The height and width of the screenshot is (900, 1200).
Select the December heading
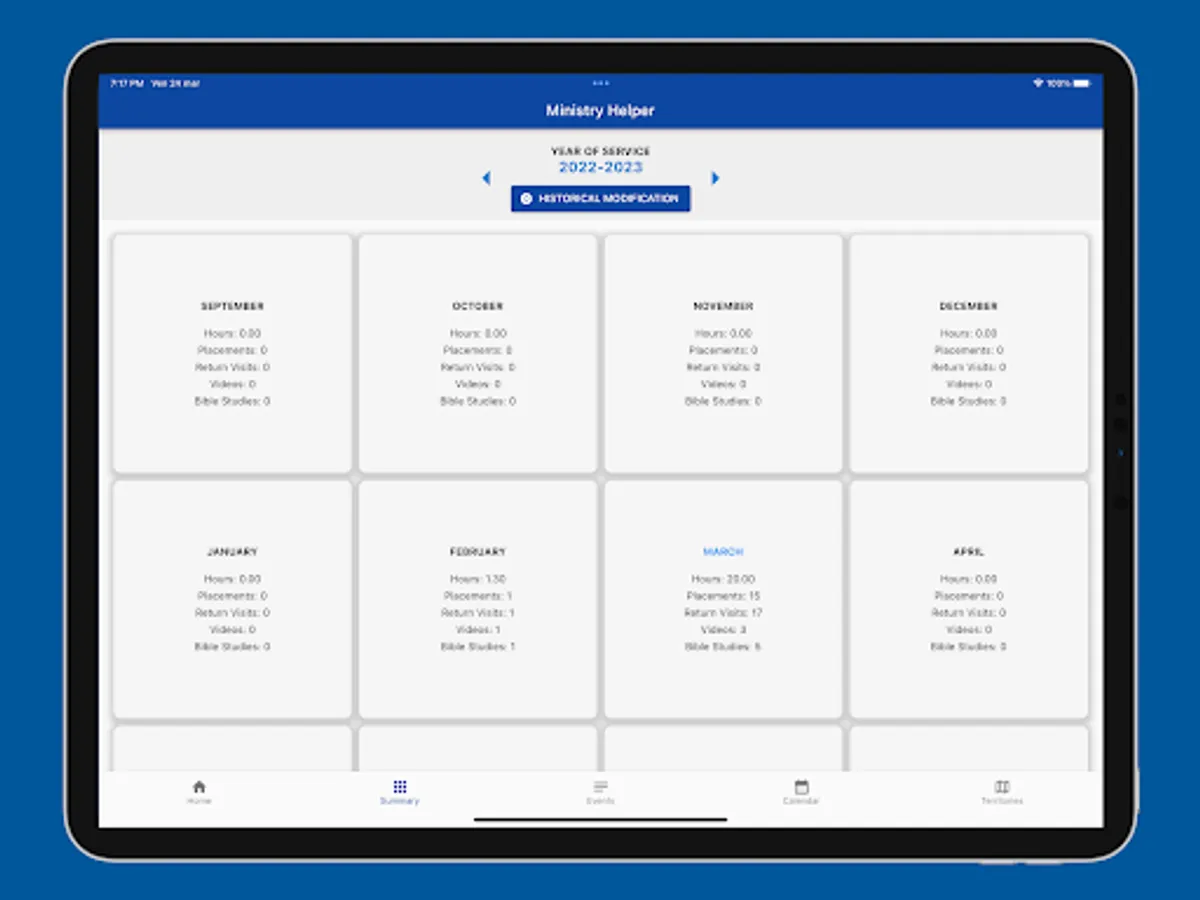968,306
